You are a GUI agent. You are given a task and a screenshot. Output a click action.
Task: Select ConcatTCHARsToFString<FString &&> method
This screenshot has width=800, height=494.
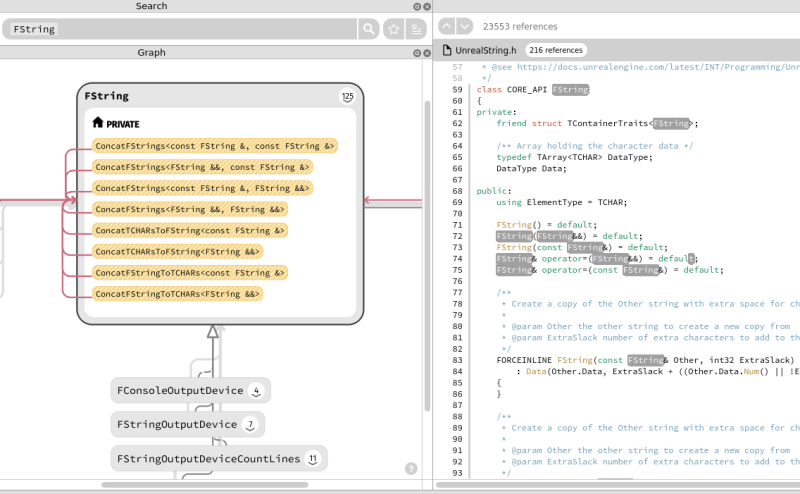point(177,252)
